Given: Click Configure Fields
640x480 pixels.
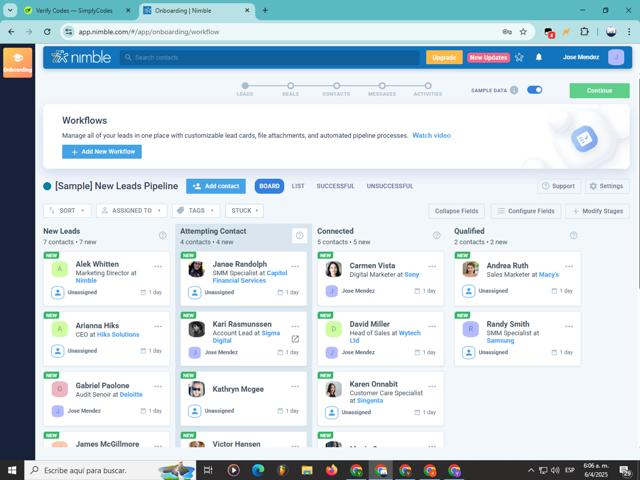Looking at the screenshot, I should (x=526, y=211).
